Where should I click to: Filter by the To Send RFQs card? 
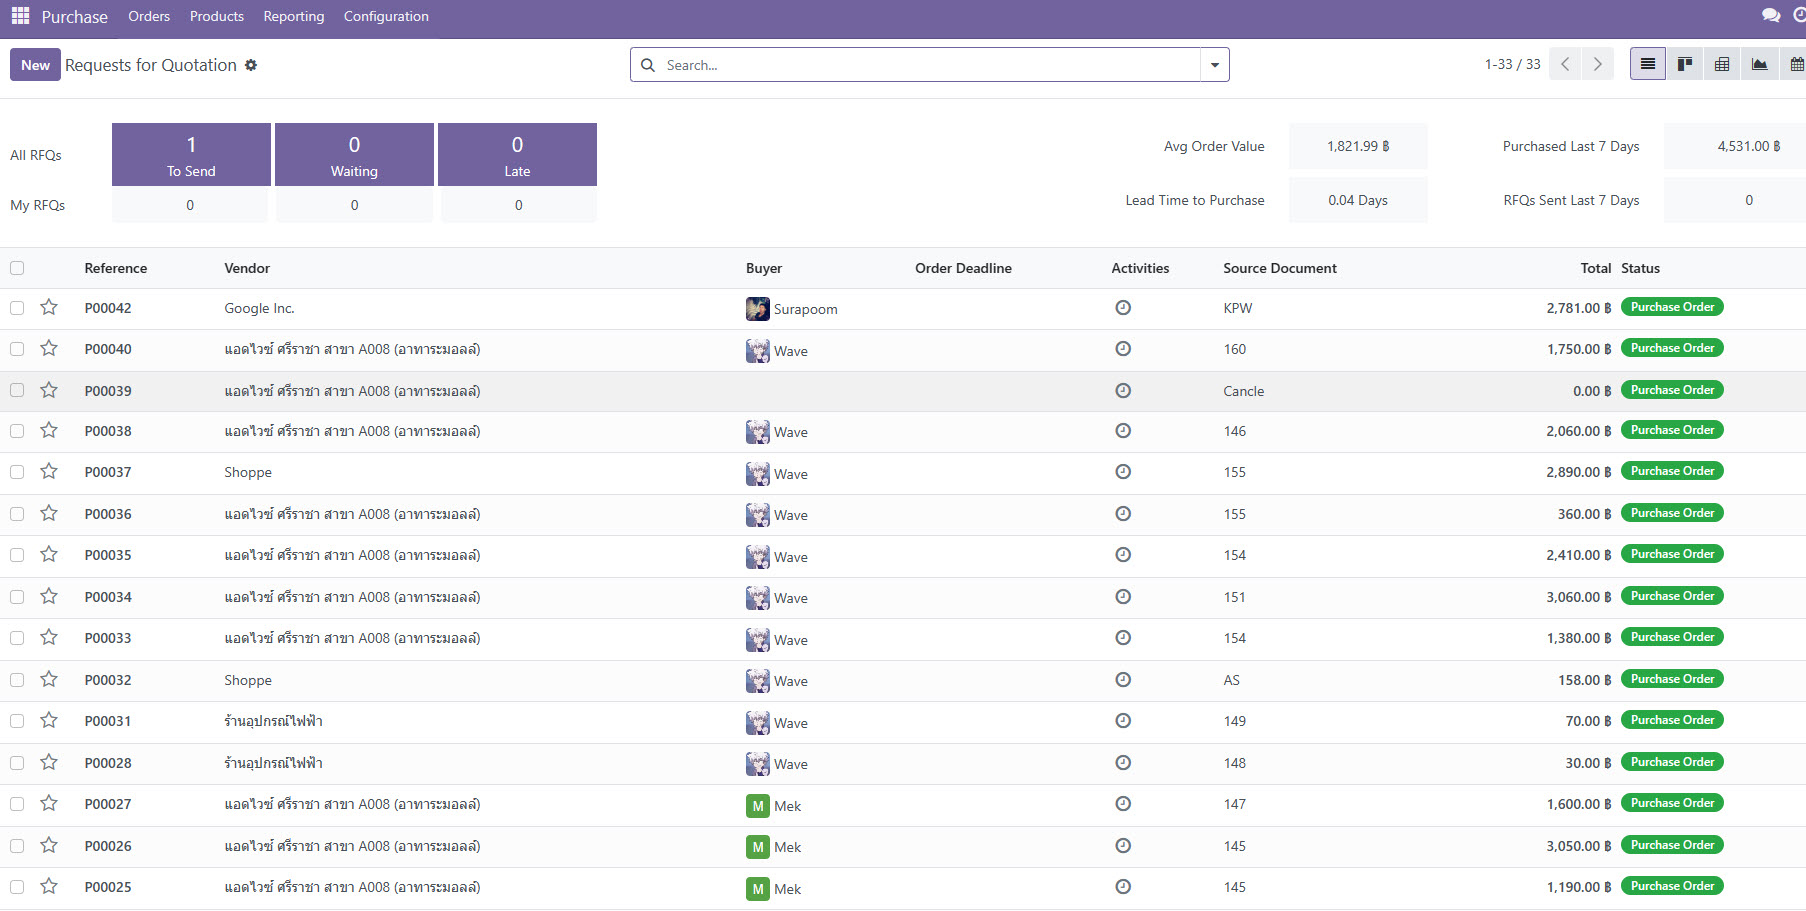[191, 155]
